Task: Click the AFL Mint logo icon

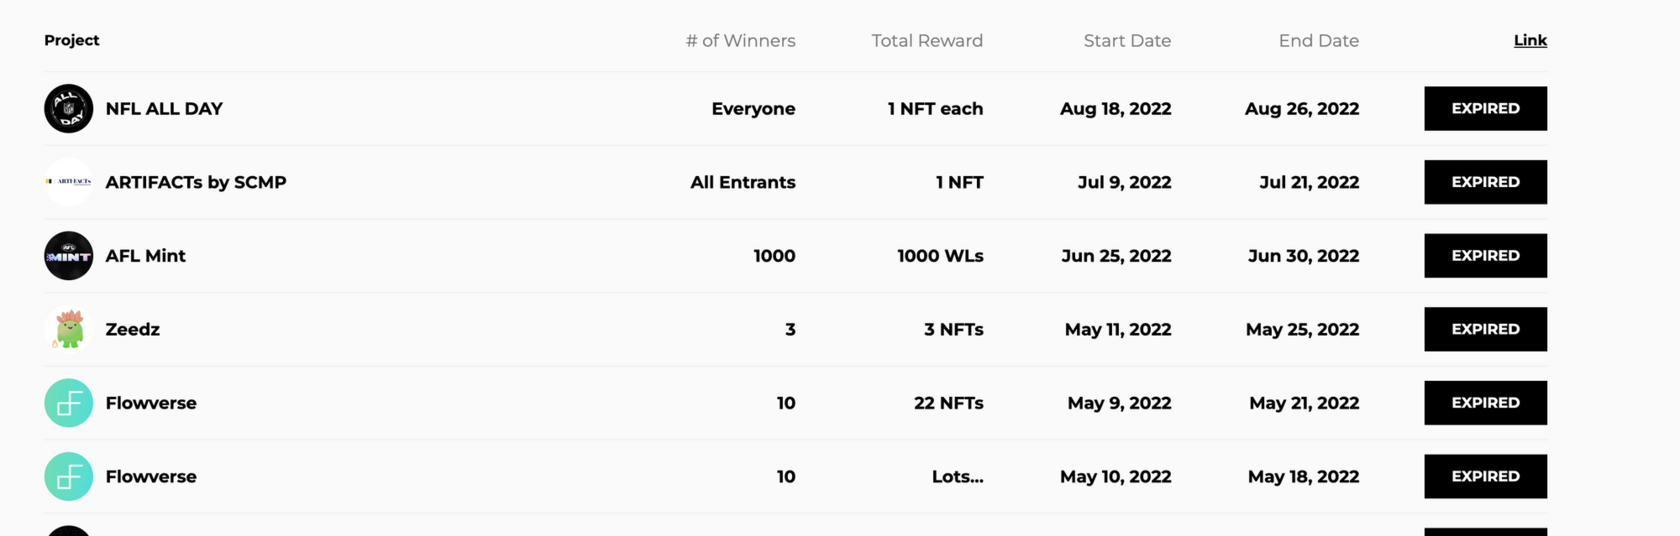Action: (69, 256)
